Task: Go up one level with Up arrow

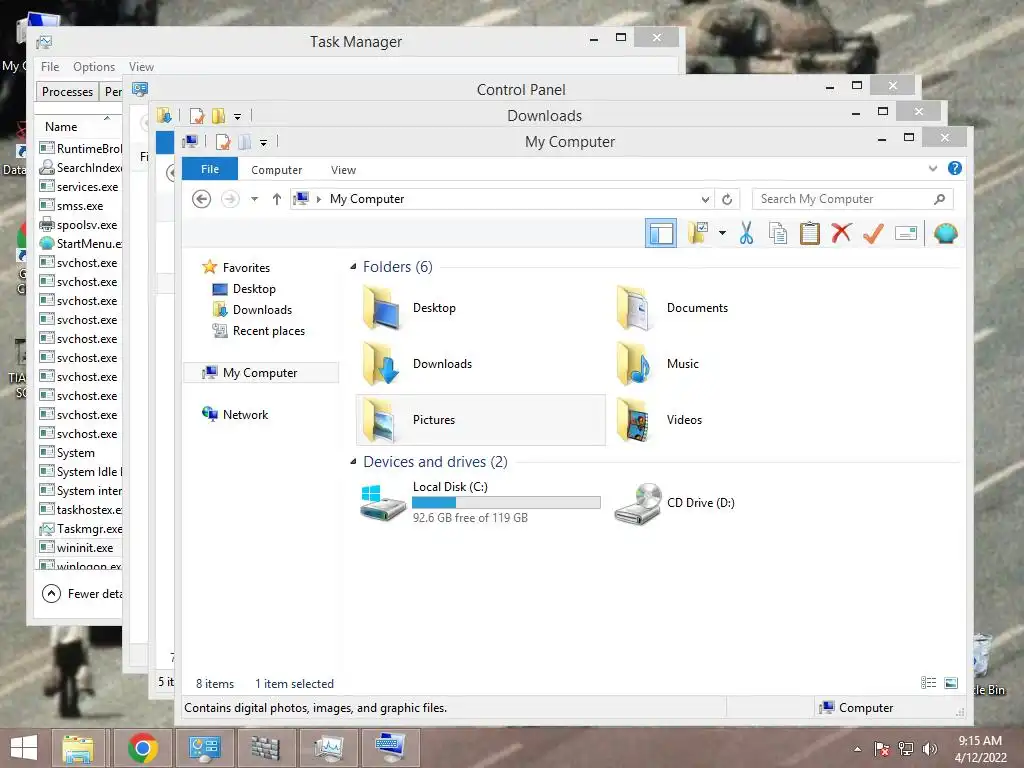Action: (277, 199)
